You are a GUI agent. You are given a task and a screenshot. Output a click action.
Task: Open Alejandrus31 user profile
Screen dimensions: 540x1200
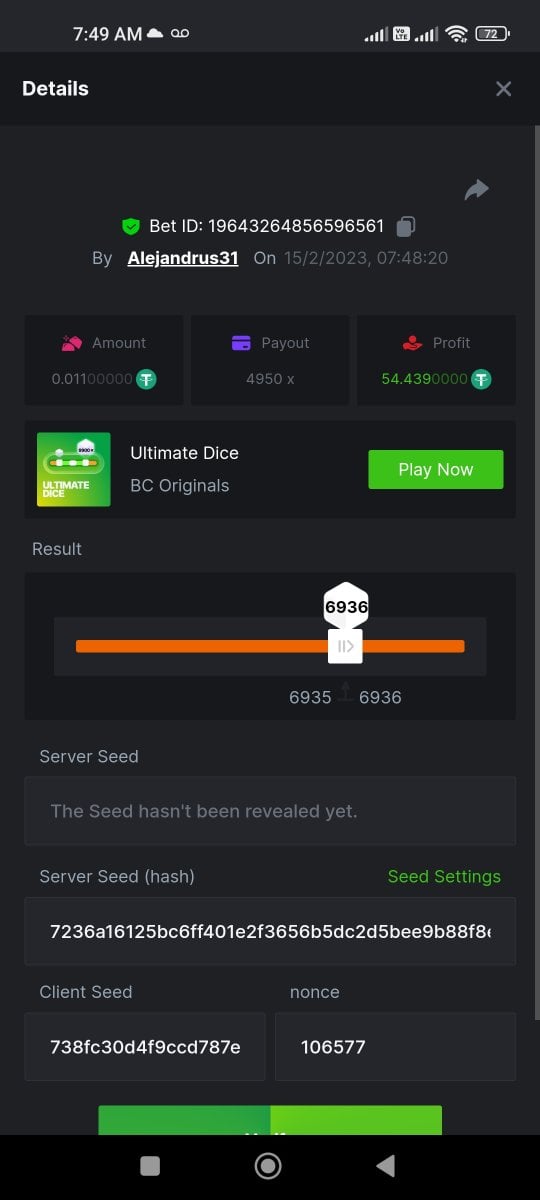point(183,258)
